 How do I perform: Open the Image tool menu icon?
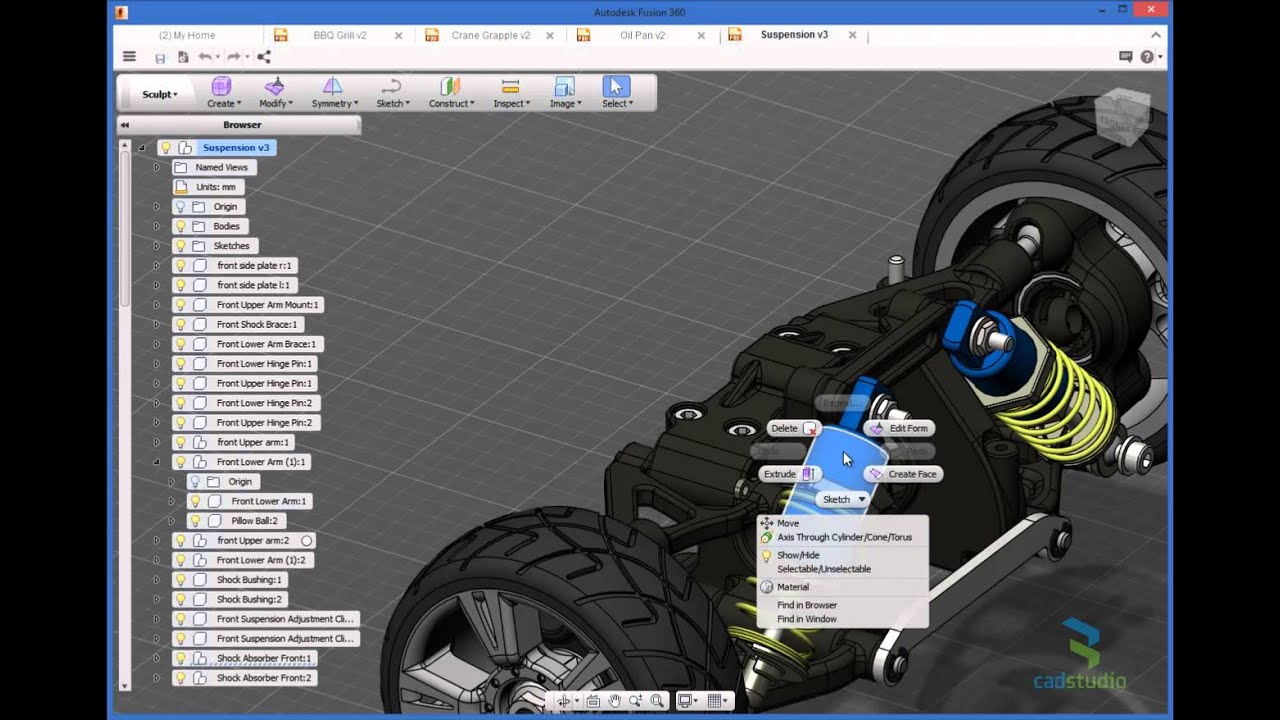tap(564, 87)
